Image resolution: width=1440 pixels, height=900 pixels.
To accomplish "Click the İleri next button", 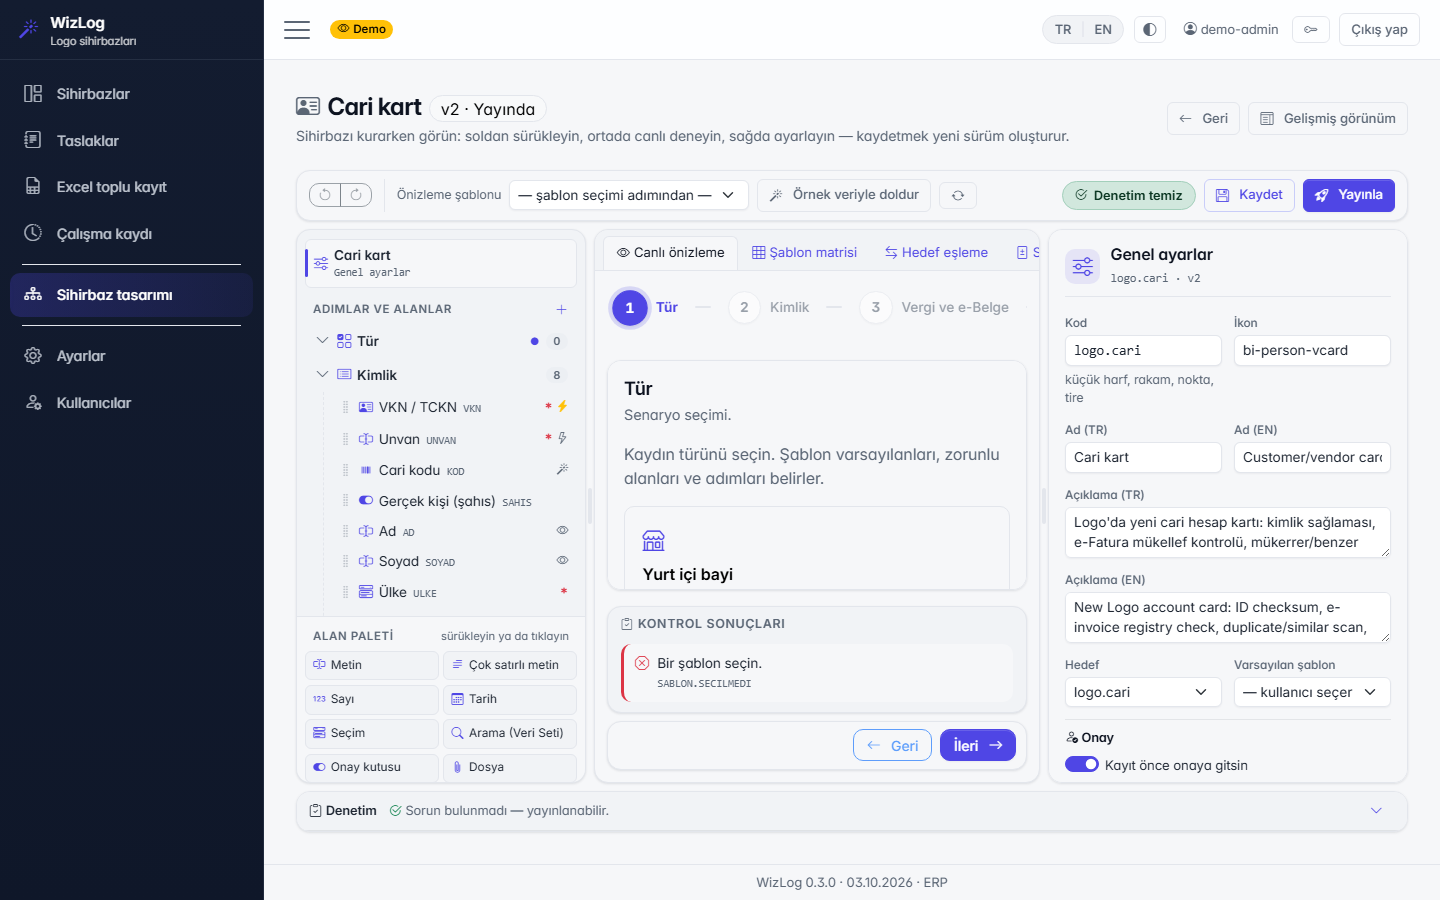I will coord(977,745).
